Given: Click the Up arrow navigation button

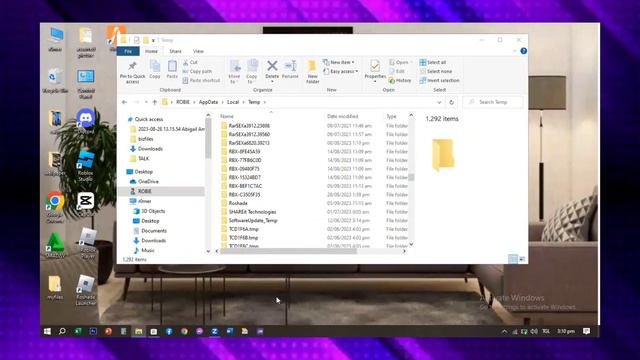Looking at the screenshot, I should point(154,102).
